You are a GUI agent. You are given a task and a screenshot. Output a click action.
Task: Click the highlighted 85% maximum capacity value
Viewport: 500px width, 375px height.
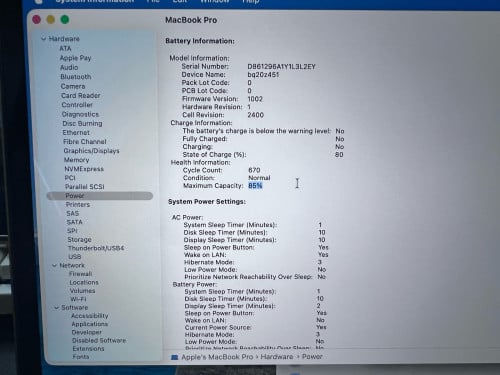pos(255,186)
